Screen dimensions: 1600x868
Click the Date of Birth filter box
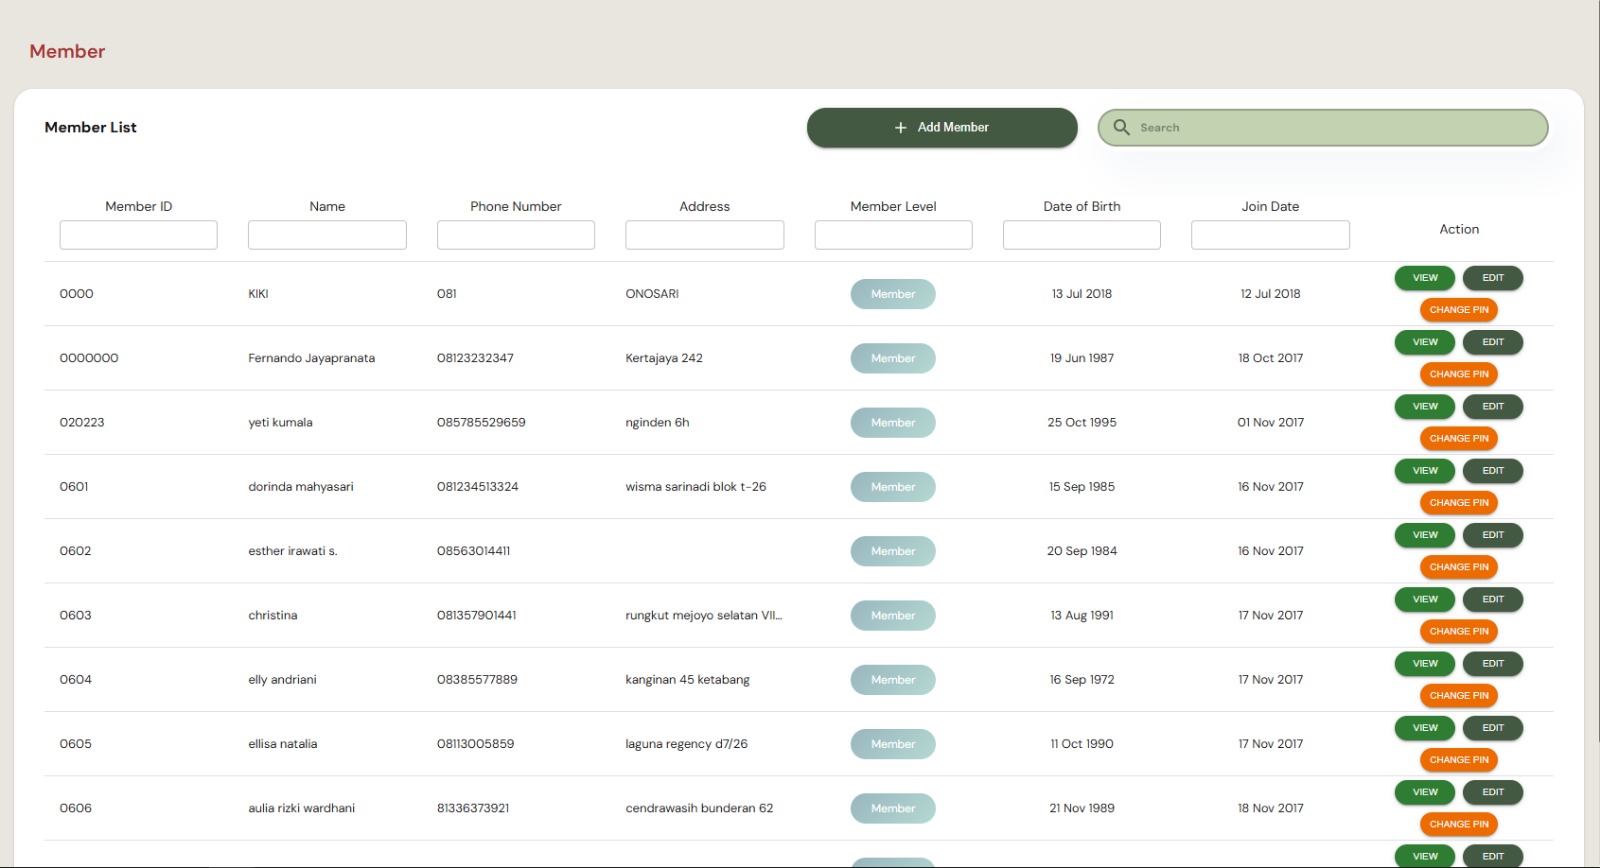(x=1082, y=235)
